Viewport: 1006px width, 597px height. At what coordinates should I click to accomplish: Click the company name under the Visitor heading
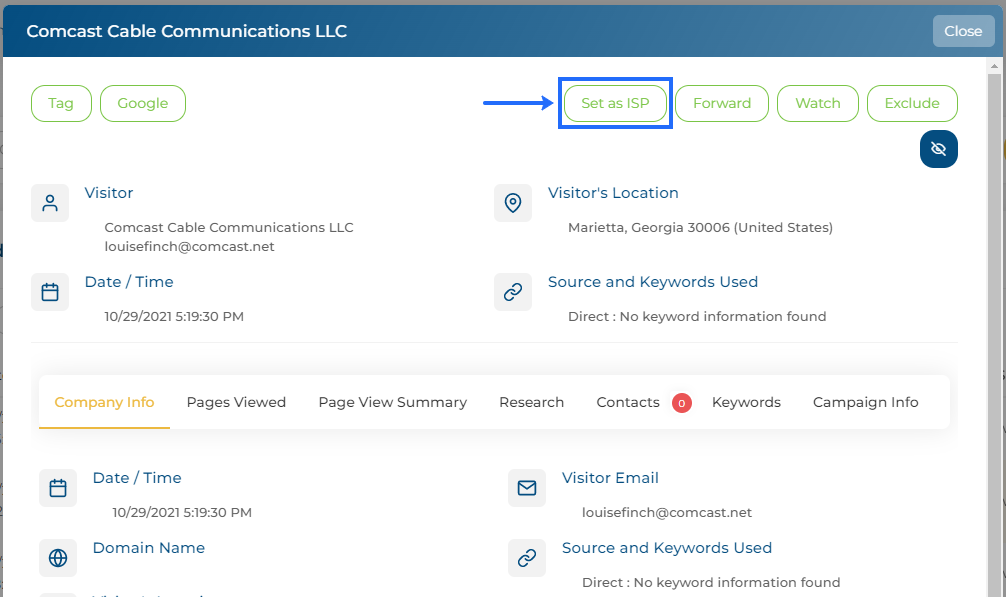click(229, 228)
